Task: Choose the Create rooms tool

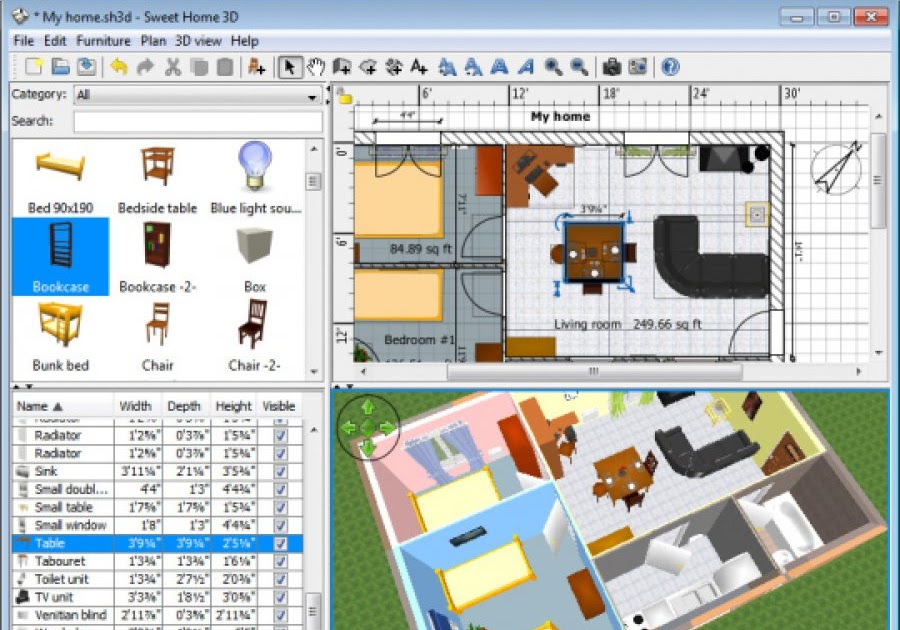Action: click(x=368, y=67)
